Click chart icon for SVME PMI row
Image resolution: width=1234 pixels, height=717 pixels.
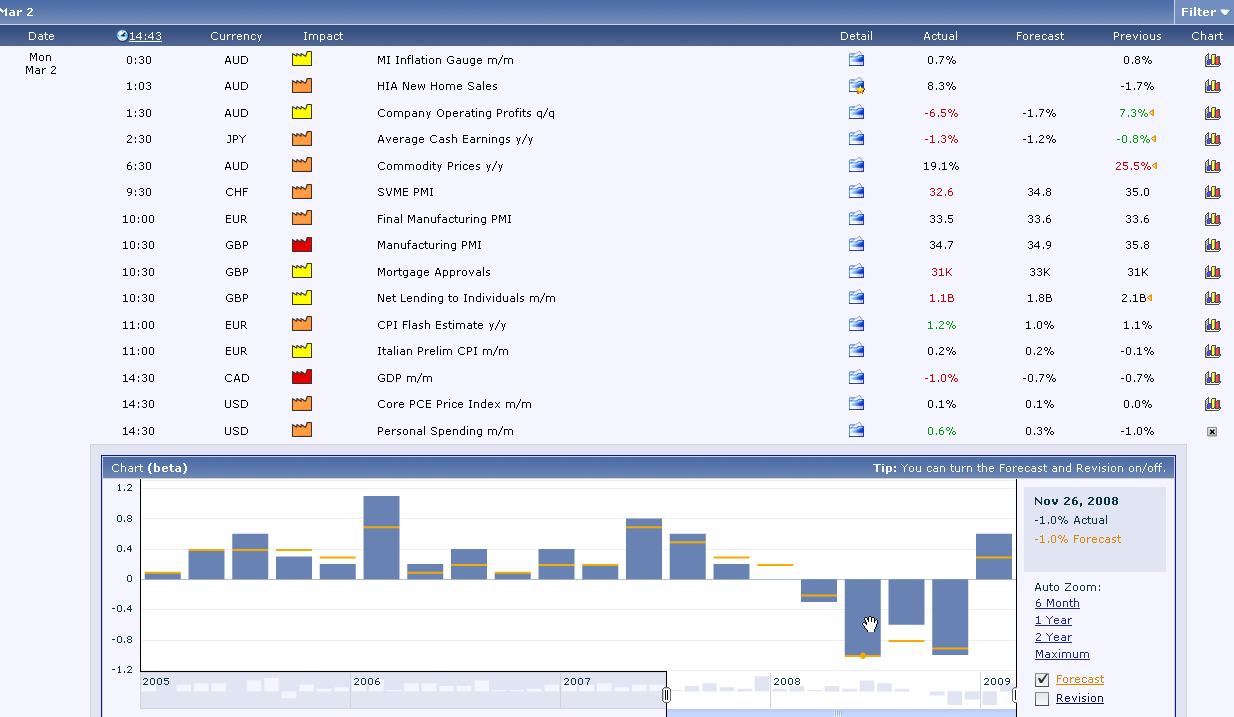pyautogui.click(x=1212, y=192)
